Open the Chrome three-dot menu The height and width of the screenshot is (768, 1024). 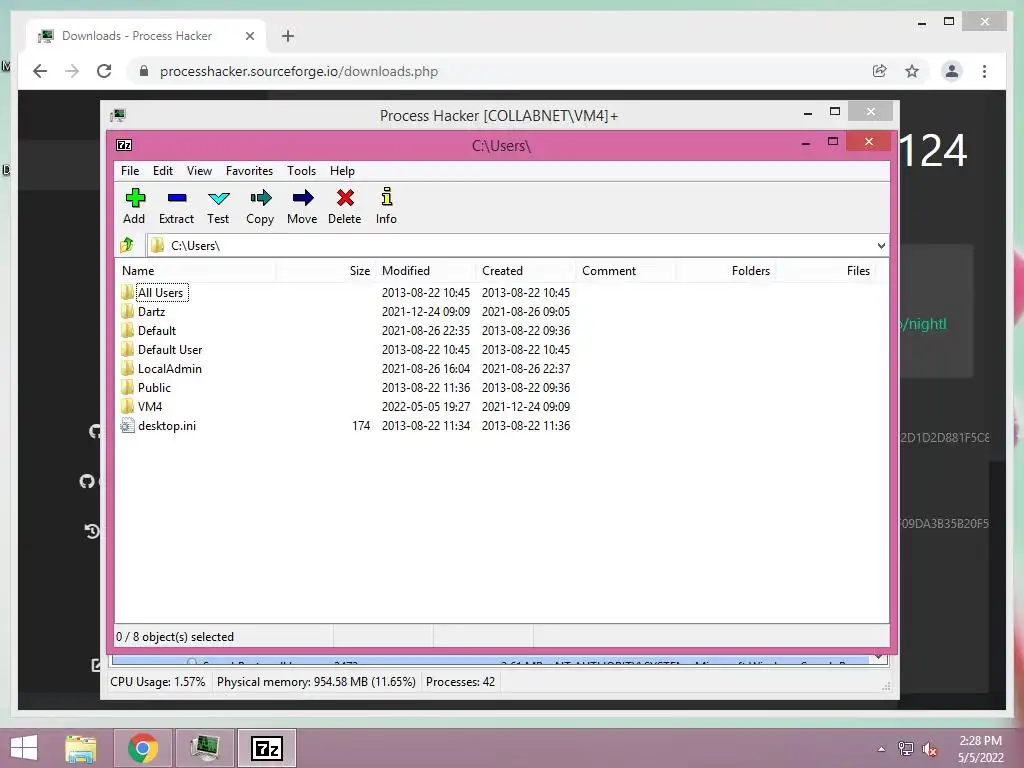985,71
